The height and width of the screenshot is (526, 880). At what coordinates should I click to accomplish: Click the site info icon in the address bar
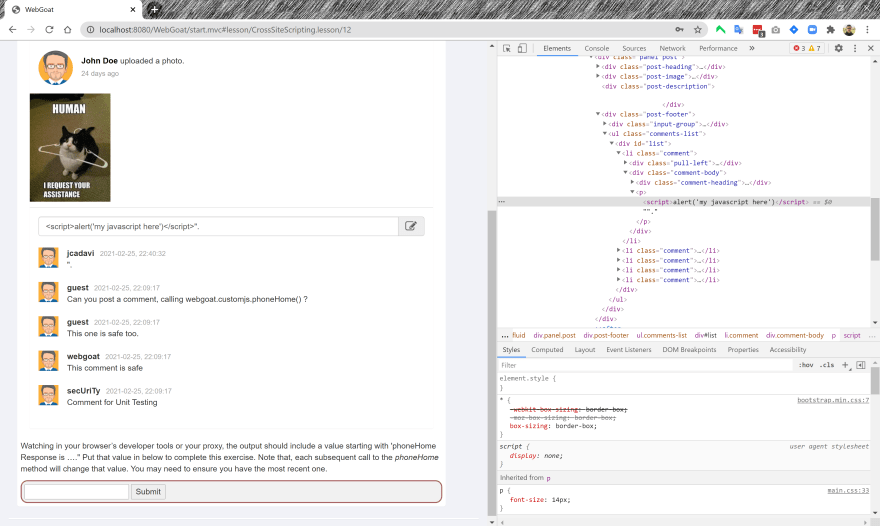tap(90, 30)
